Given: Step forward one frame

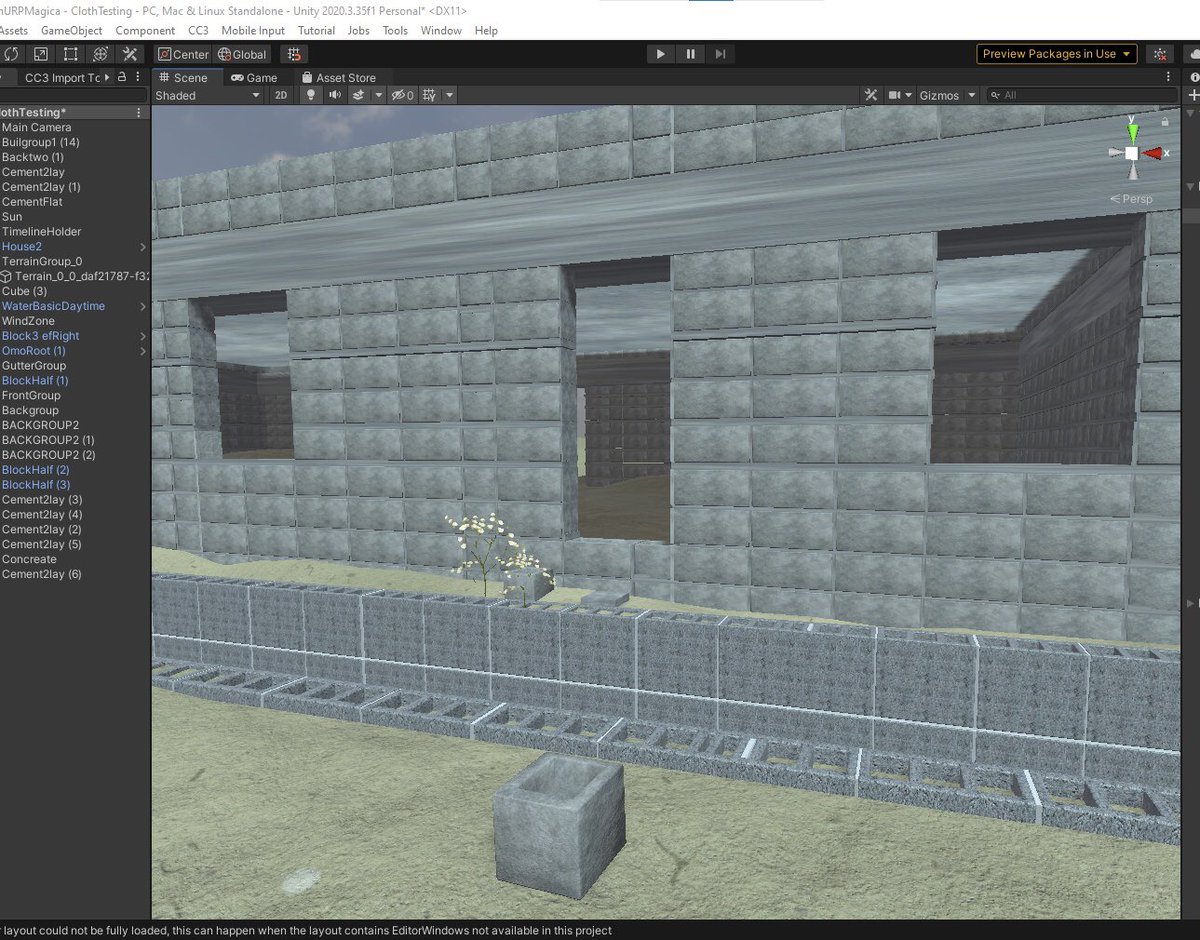Looking at the screenshot, I should (720, 54).
